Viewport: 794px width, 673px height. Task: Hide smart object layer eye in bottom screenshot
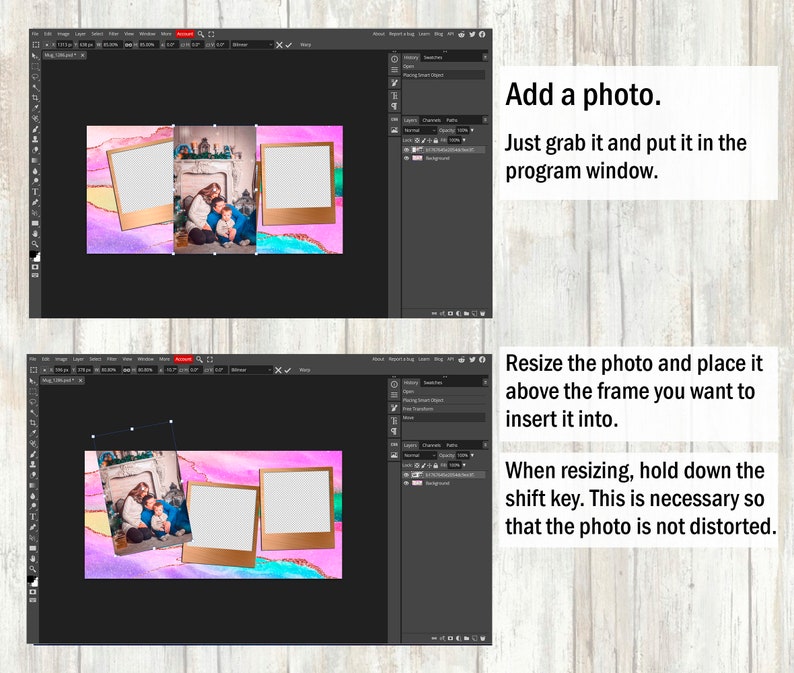[x=406, y=475]
